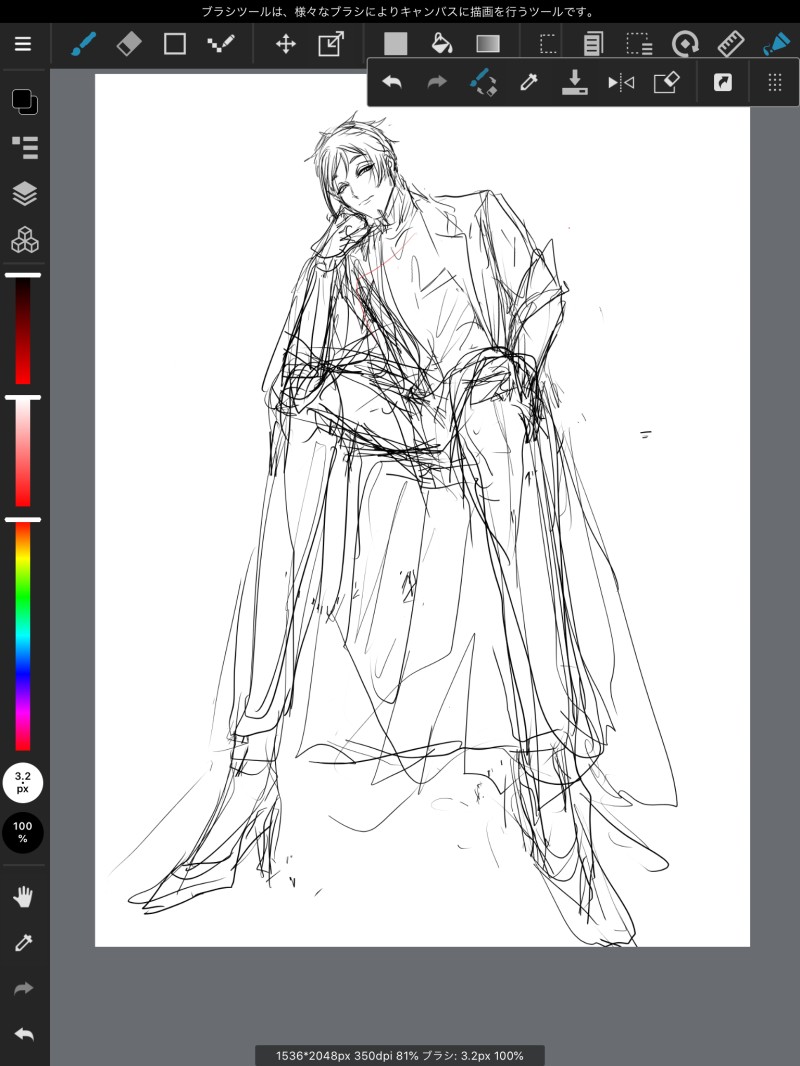Screen dimensions: 800x1066
Task: Open the copy and paste menu
Action: pyautogui.click(x=593, y=44)
